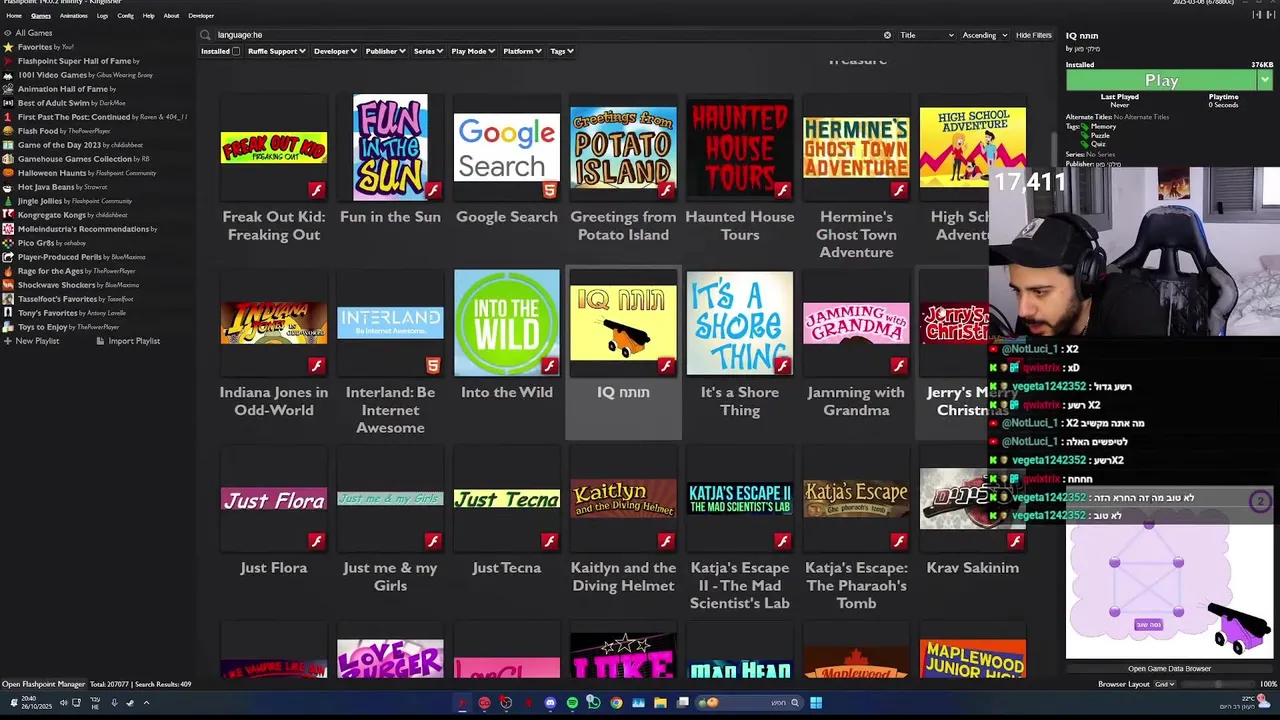The width and height of the screenshot is (1280, 720).
Task: Open the About menu tab
Action: click(171, 16)
